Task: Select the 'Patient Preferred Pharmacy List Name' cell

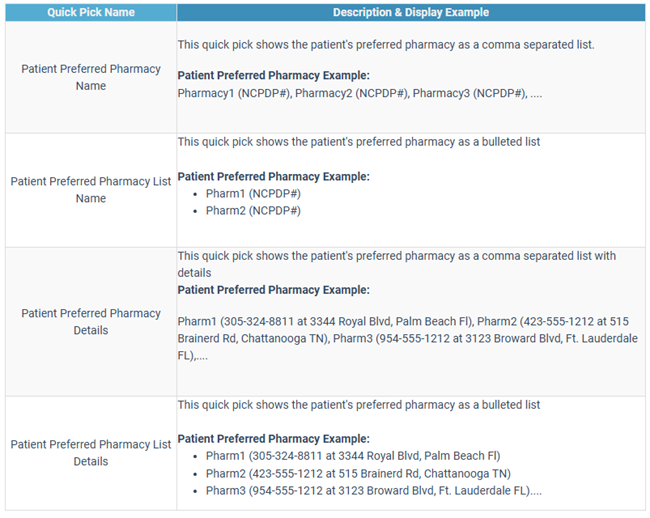Action: (x=90, y=190)
